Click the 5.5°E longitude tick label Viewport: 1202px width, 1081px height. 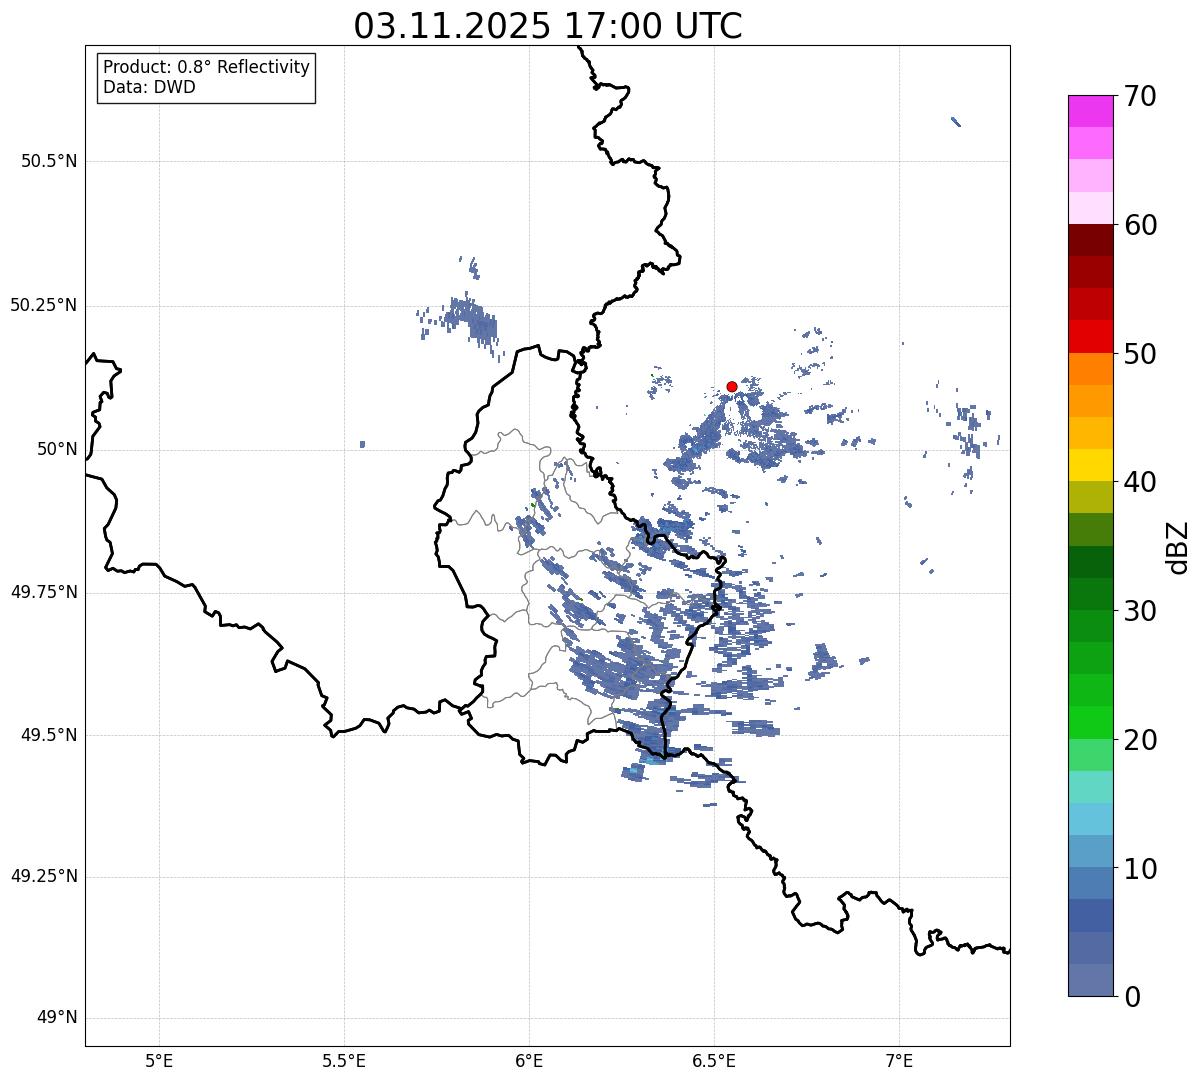click(x=344, y=1060)
